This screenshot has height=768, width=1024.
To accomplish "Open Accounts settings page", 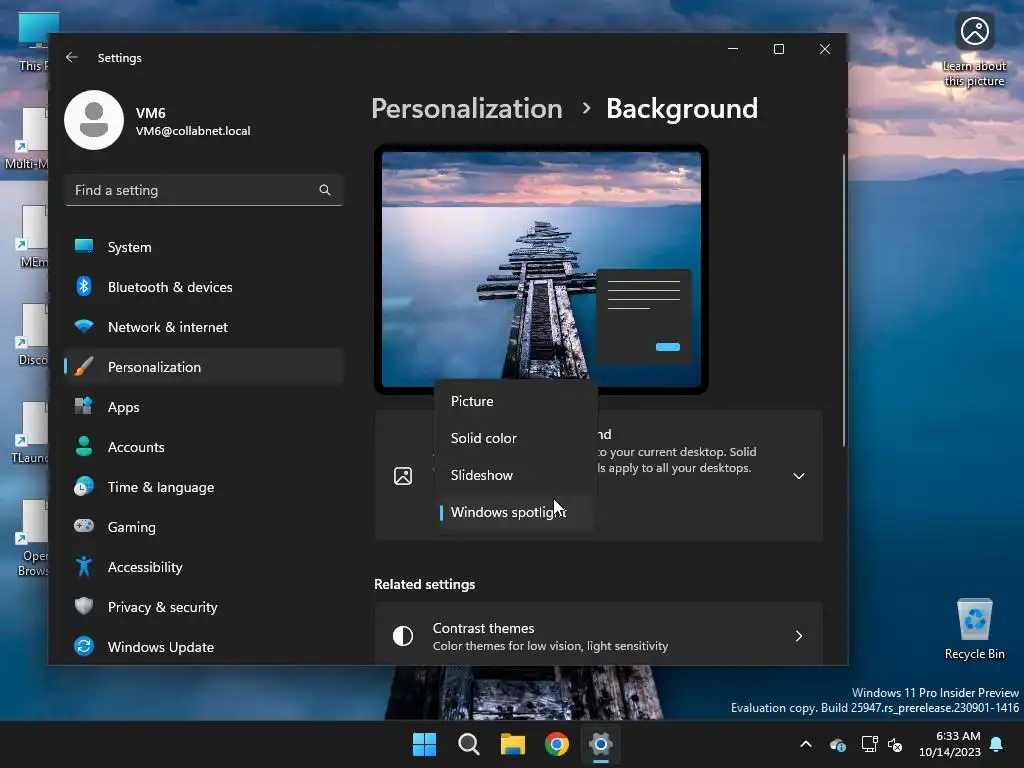I will 204,447.
